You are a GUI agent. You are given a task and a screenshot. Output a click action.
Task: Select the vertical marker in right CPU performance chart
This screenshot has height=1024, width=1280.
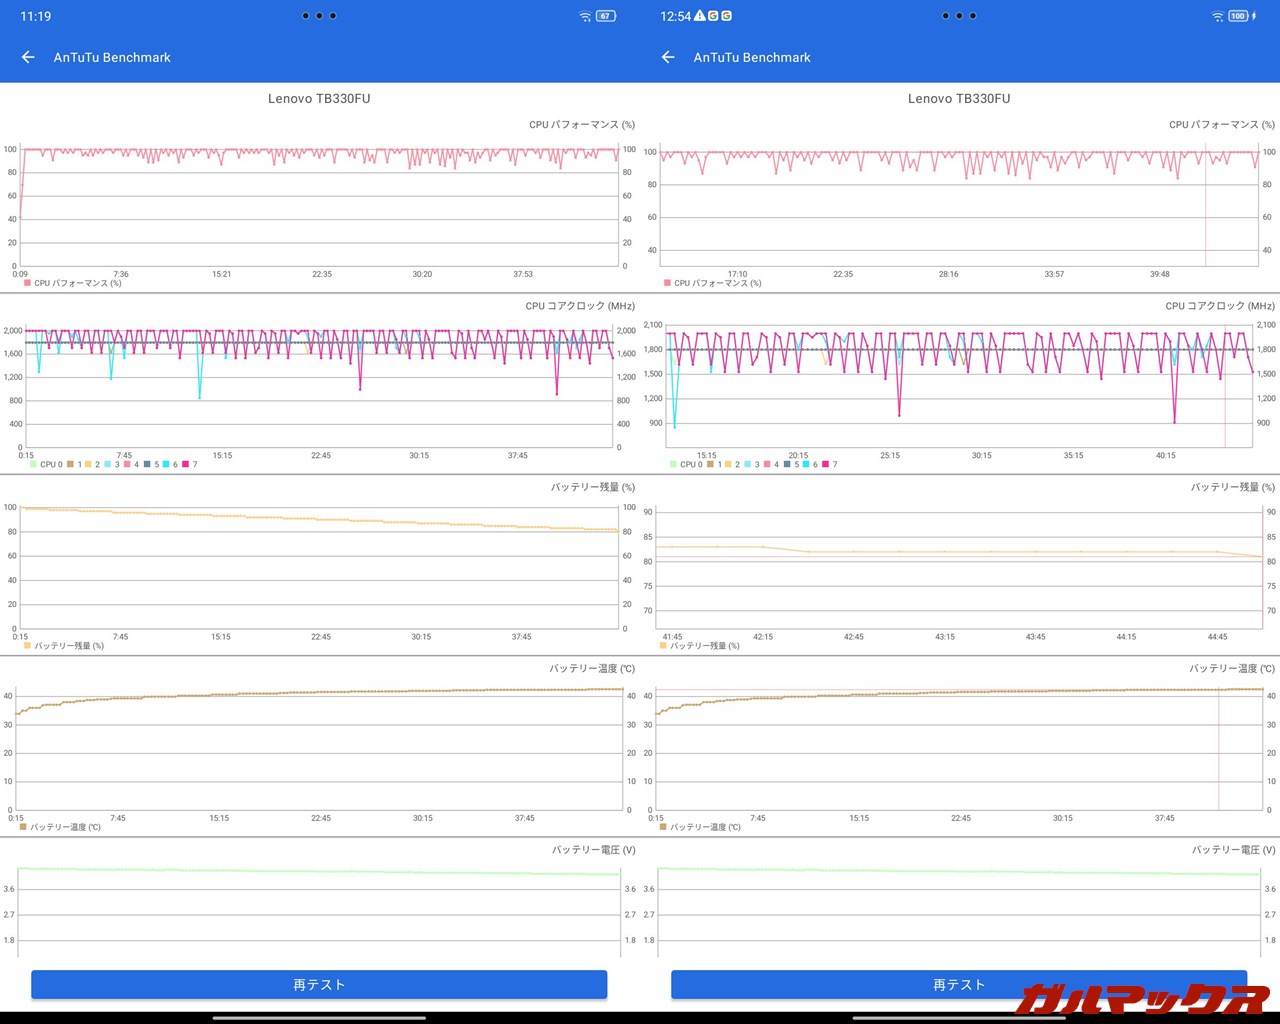[1205, 205]
